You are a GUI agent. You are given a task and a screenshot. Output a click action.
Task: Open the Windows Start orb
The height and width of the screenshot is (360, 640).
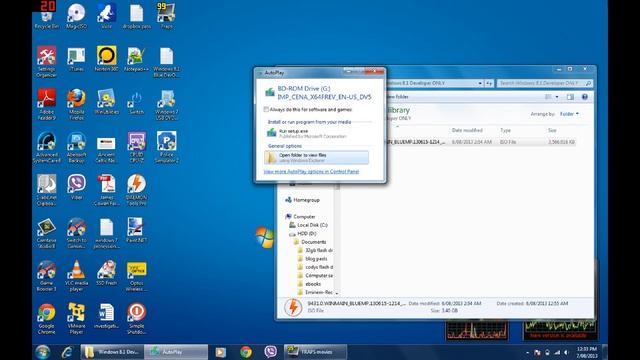coord(42,352)
